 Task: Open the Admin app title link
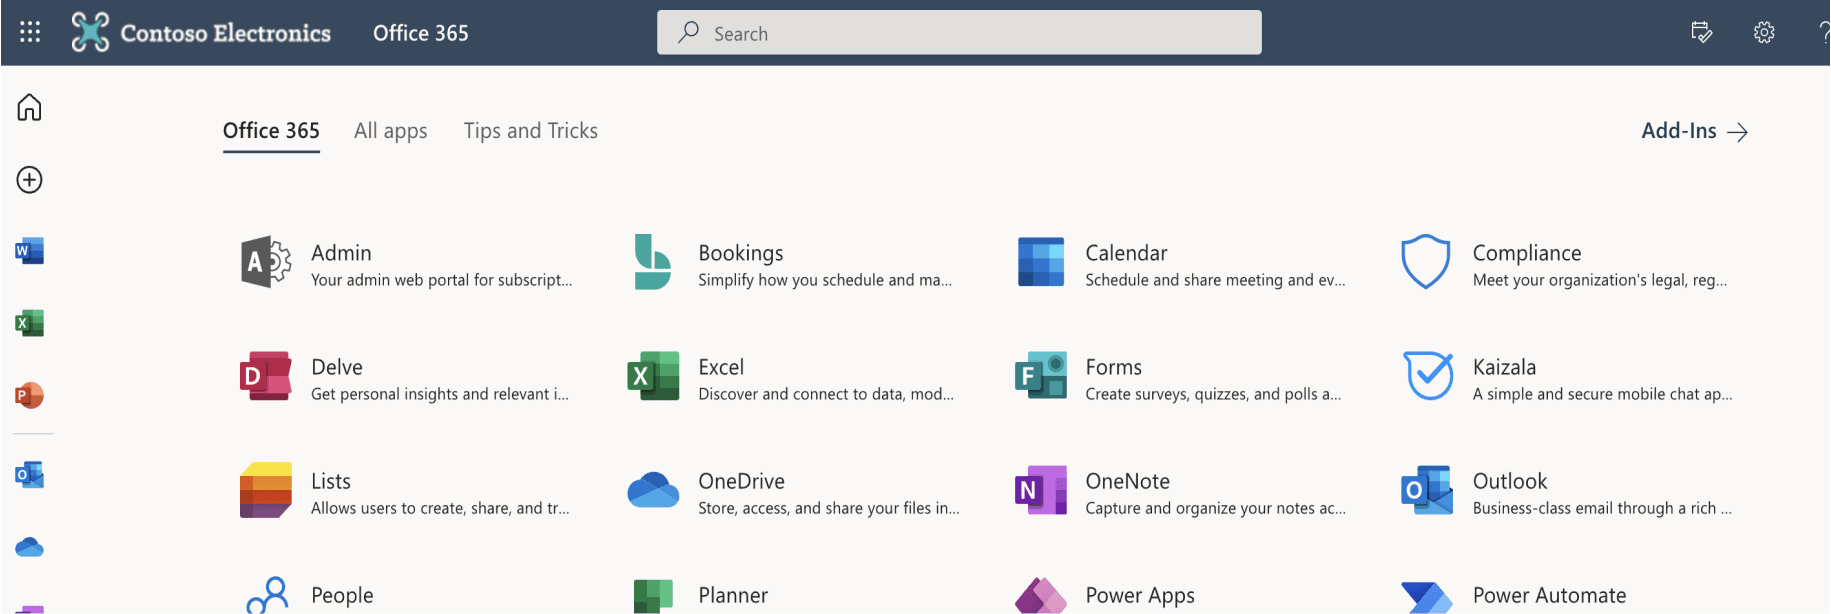click(341, 253)
